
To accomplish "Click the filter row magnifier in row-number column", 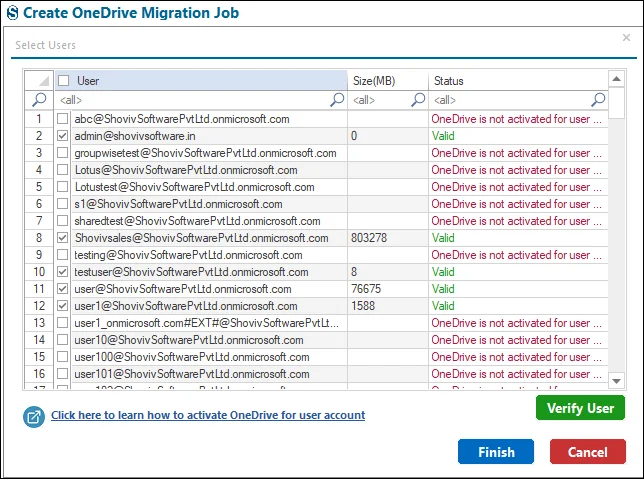I will (39, 100).
